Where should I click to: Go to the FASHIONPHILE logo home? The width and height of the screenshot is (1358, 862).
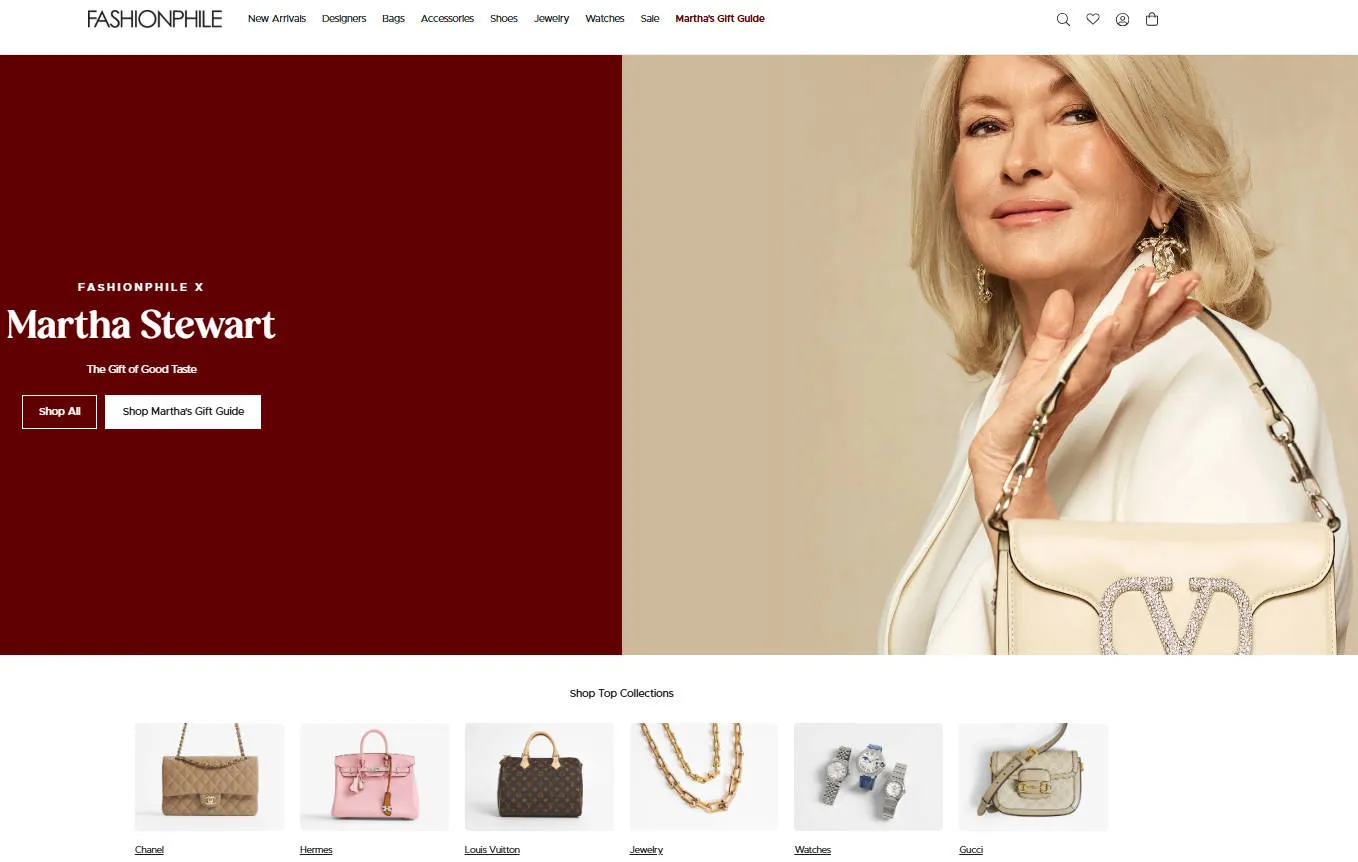[x=155, y=19]
